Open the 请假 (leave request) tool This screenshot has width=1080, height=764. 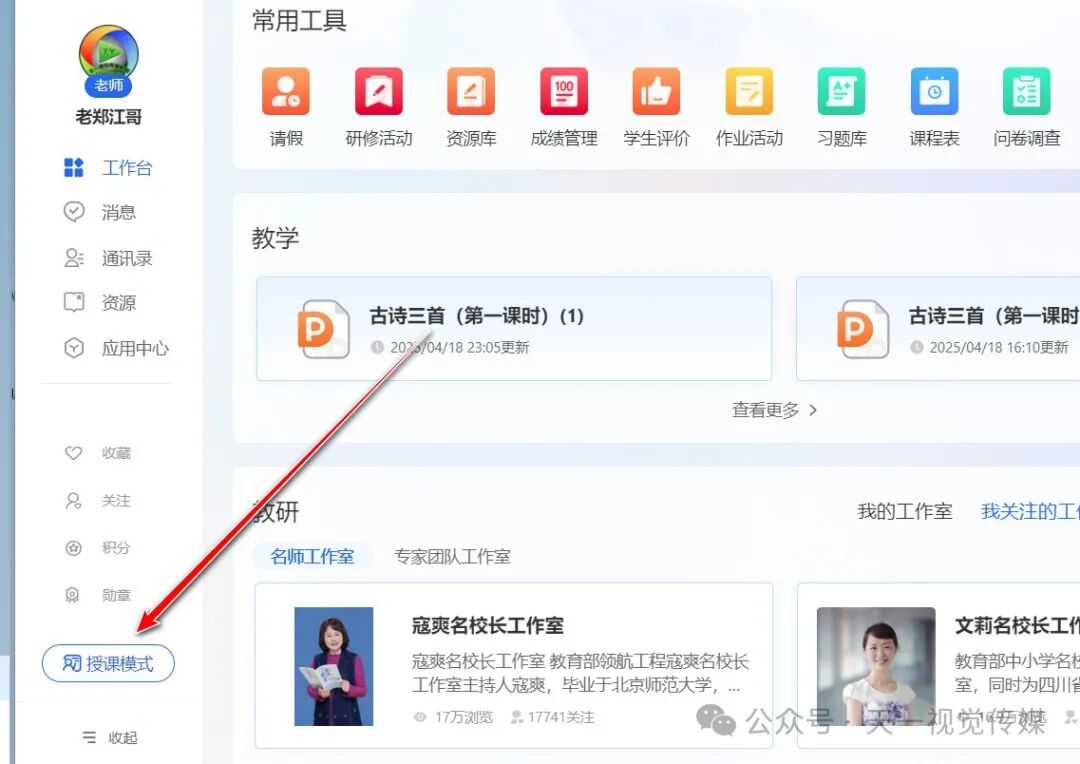[x=286, y=107]
